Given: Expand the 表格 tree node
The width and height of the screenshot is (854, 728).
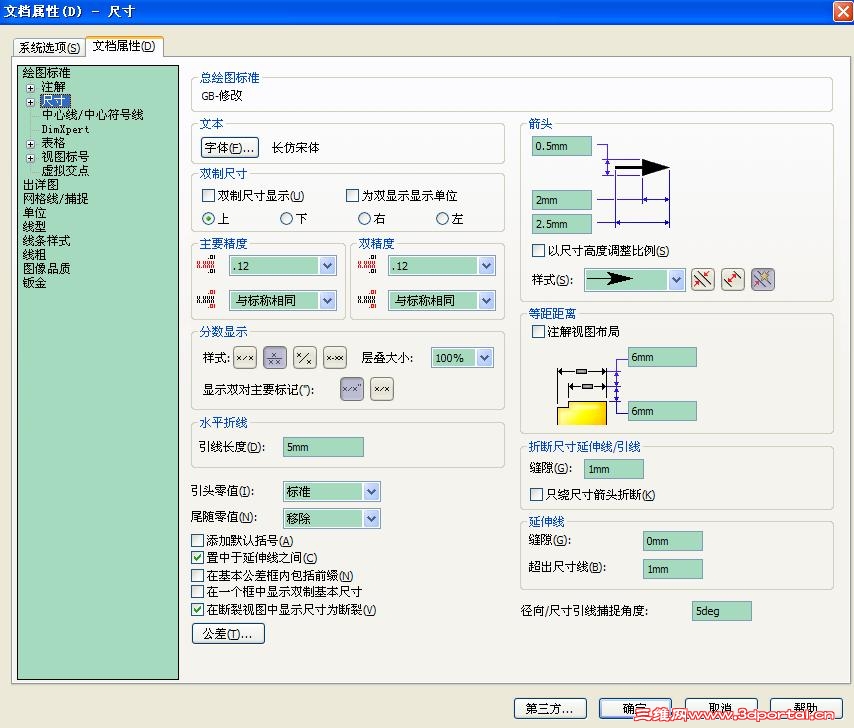Looking at the screenshot, I should point(30,144).
